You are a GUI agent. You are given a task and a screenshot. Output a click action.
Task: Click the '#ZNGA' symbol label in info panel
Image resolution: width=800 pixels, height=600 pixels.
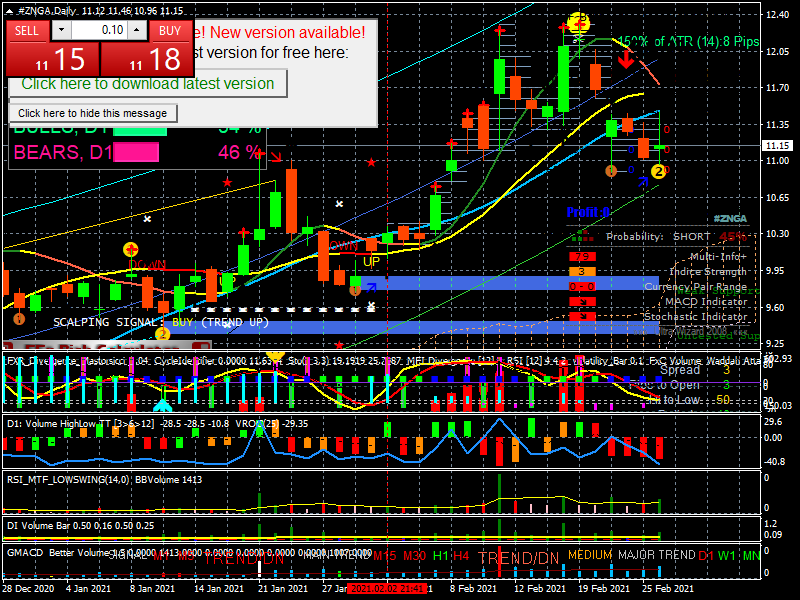[730, 218]
